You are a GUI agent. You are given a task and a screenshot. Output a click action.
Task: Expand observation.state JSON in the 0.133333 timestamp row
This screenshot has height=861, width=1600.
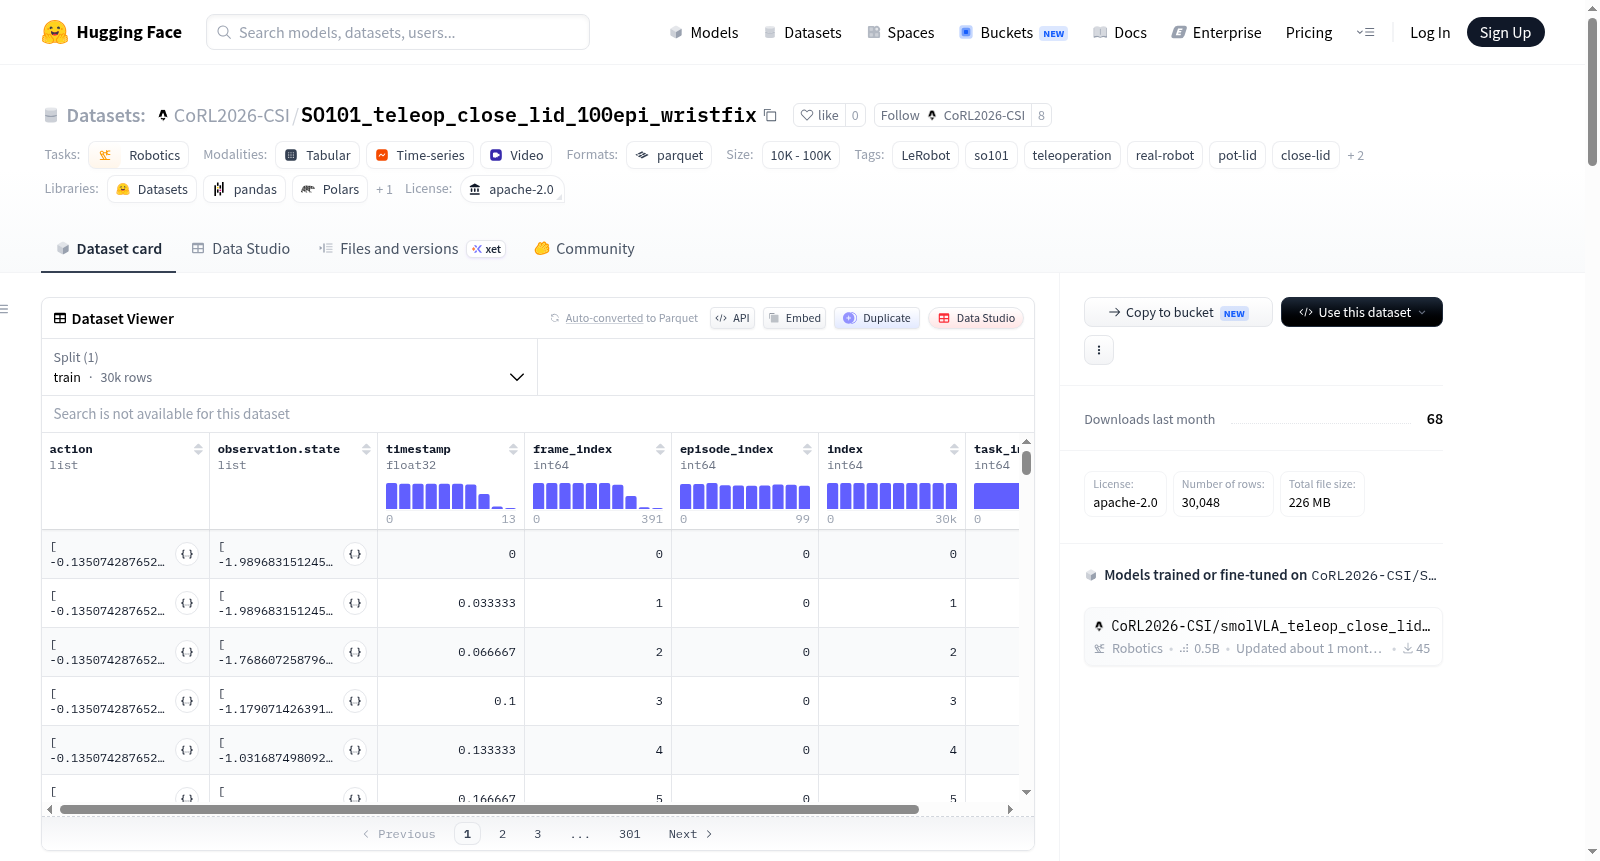[x=355, y=750]
